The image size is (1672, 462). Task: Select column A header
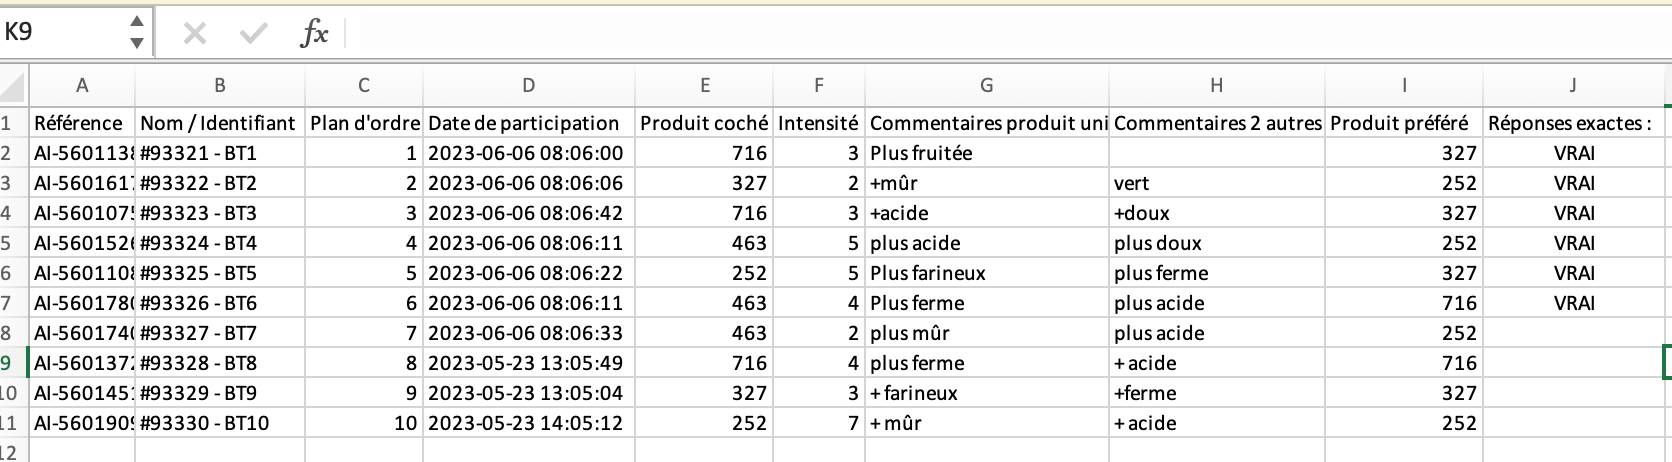[82, 86]
